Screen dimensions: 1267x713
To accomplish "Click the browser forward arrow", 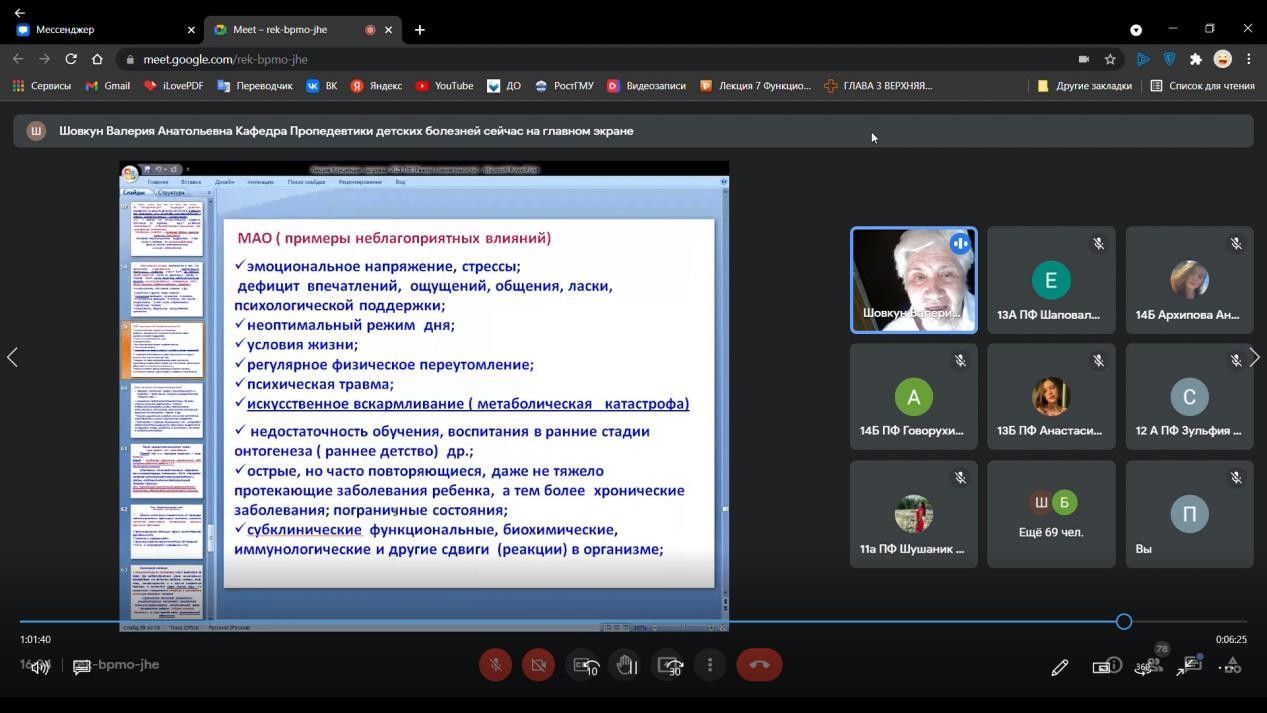I will point(44,59).
